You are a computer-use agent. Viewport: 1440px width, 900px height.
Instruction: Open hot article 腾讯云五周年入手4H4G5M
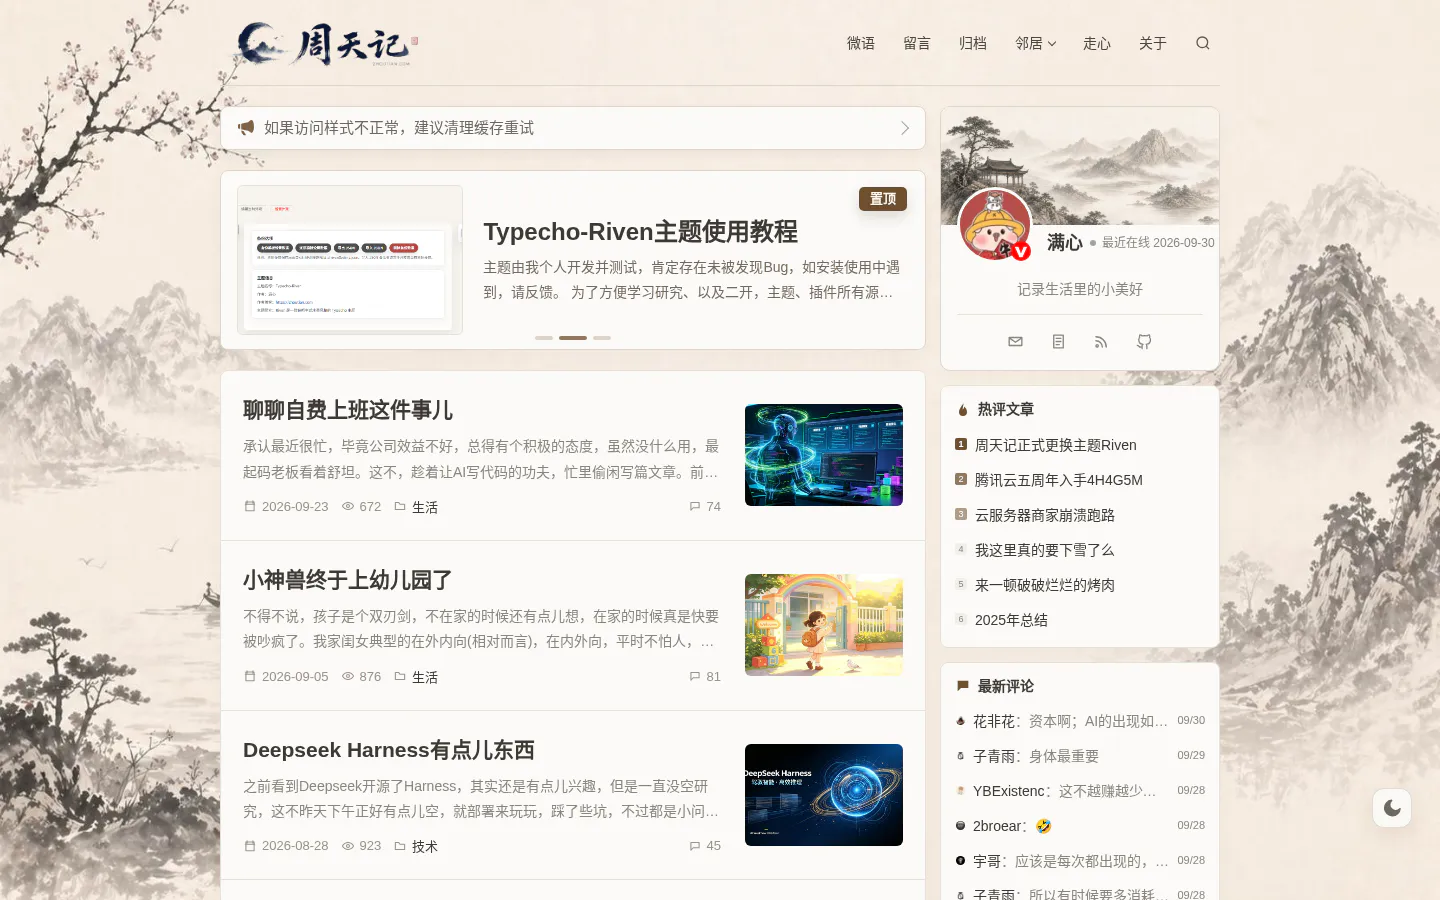click(x=1059, y=480)
